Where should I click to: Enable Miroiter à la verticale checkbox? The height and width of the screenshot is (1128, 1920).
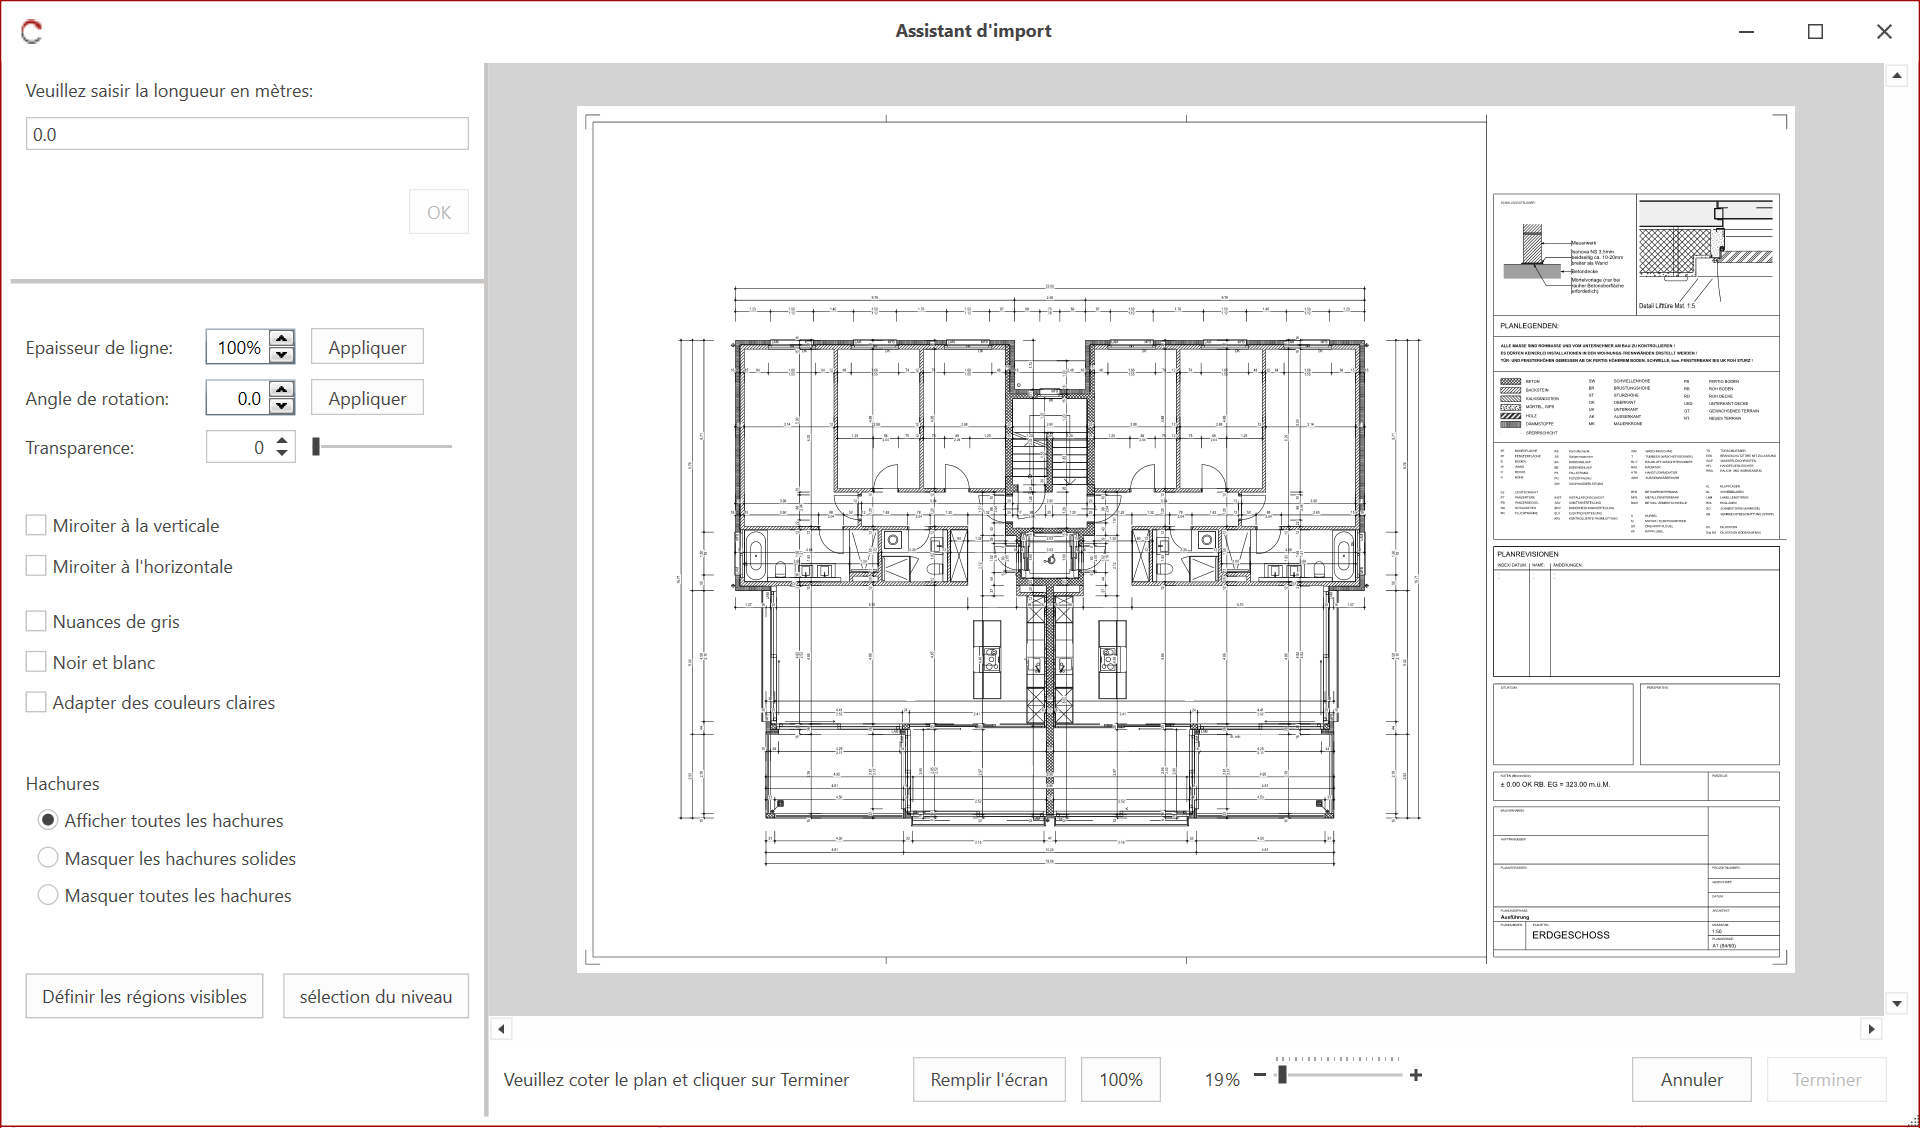coord(36,525)
